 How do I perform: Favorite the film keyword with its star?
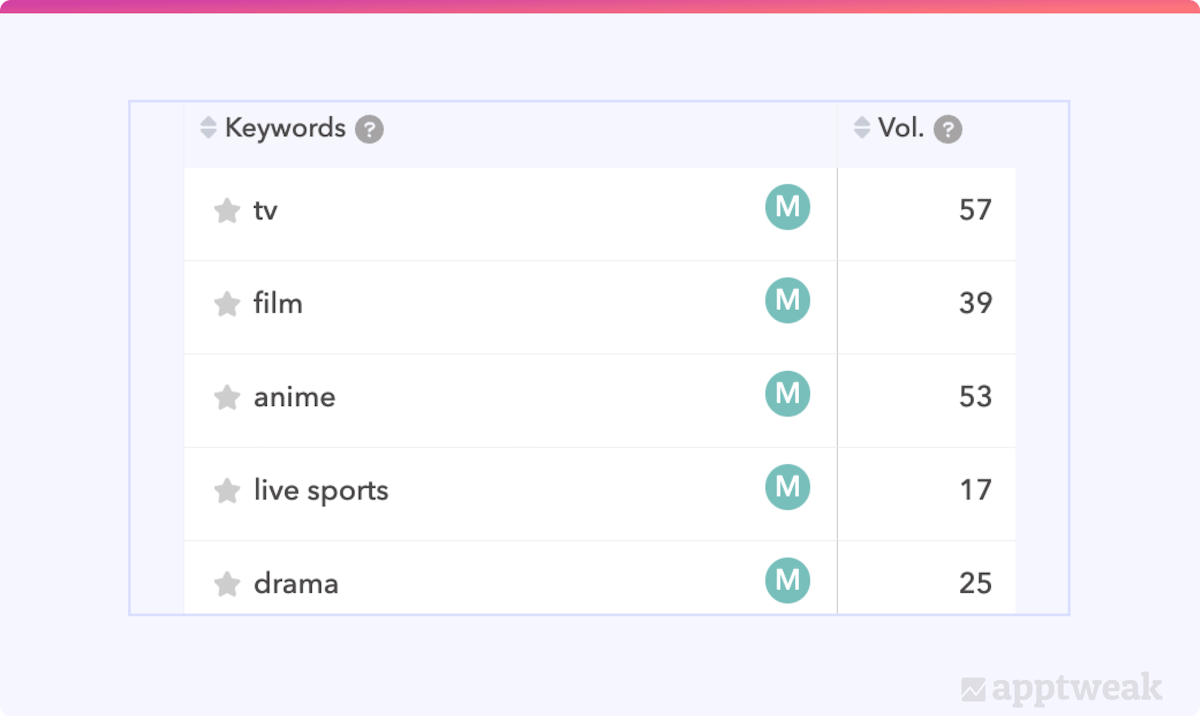pyautogui.click(x=227, y=304)
